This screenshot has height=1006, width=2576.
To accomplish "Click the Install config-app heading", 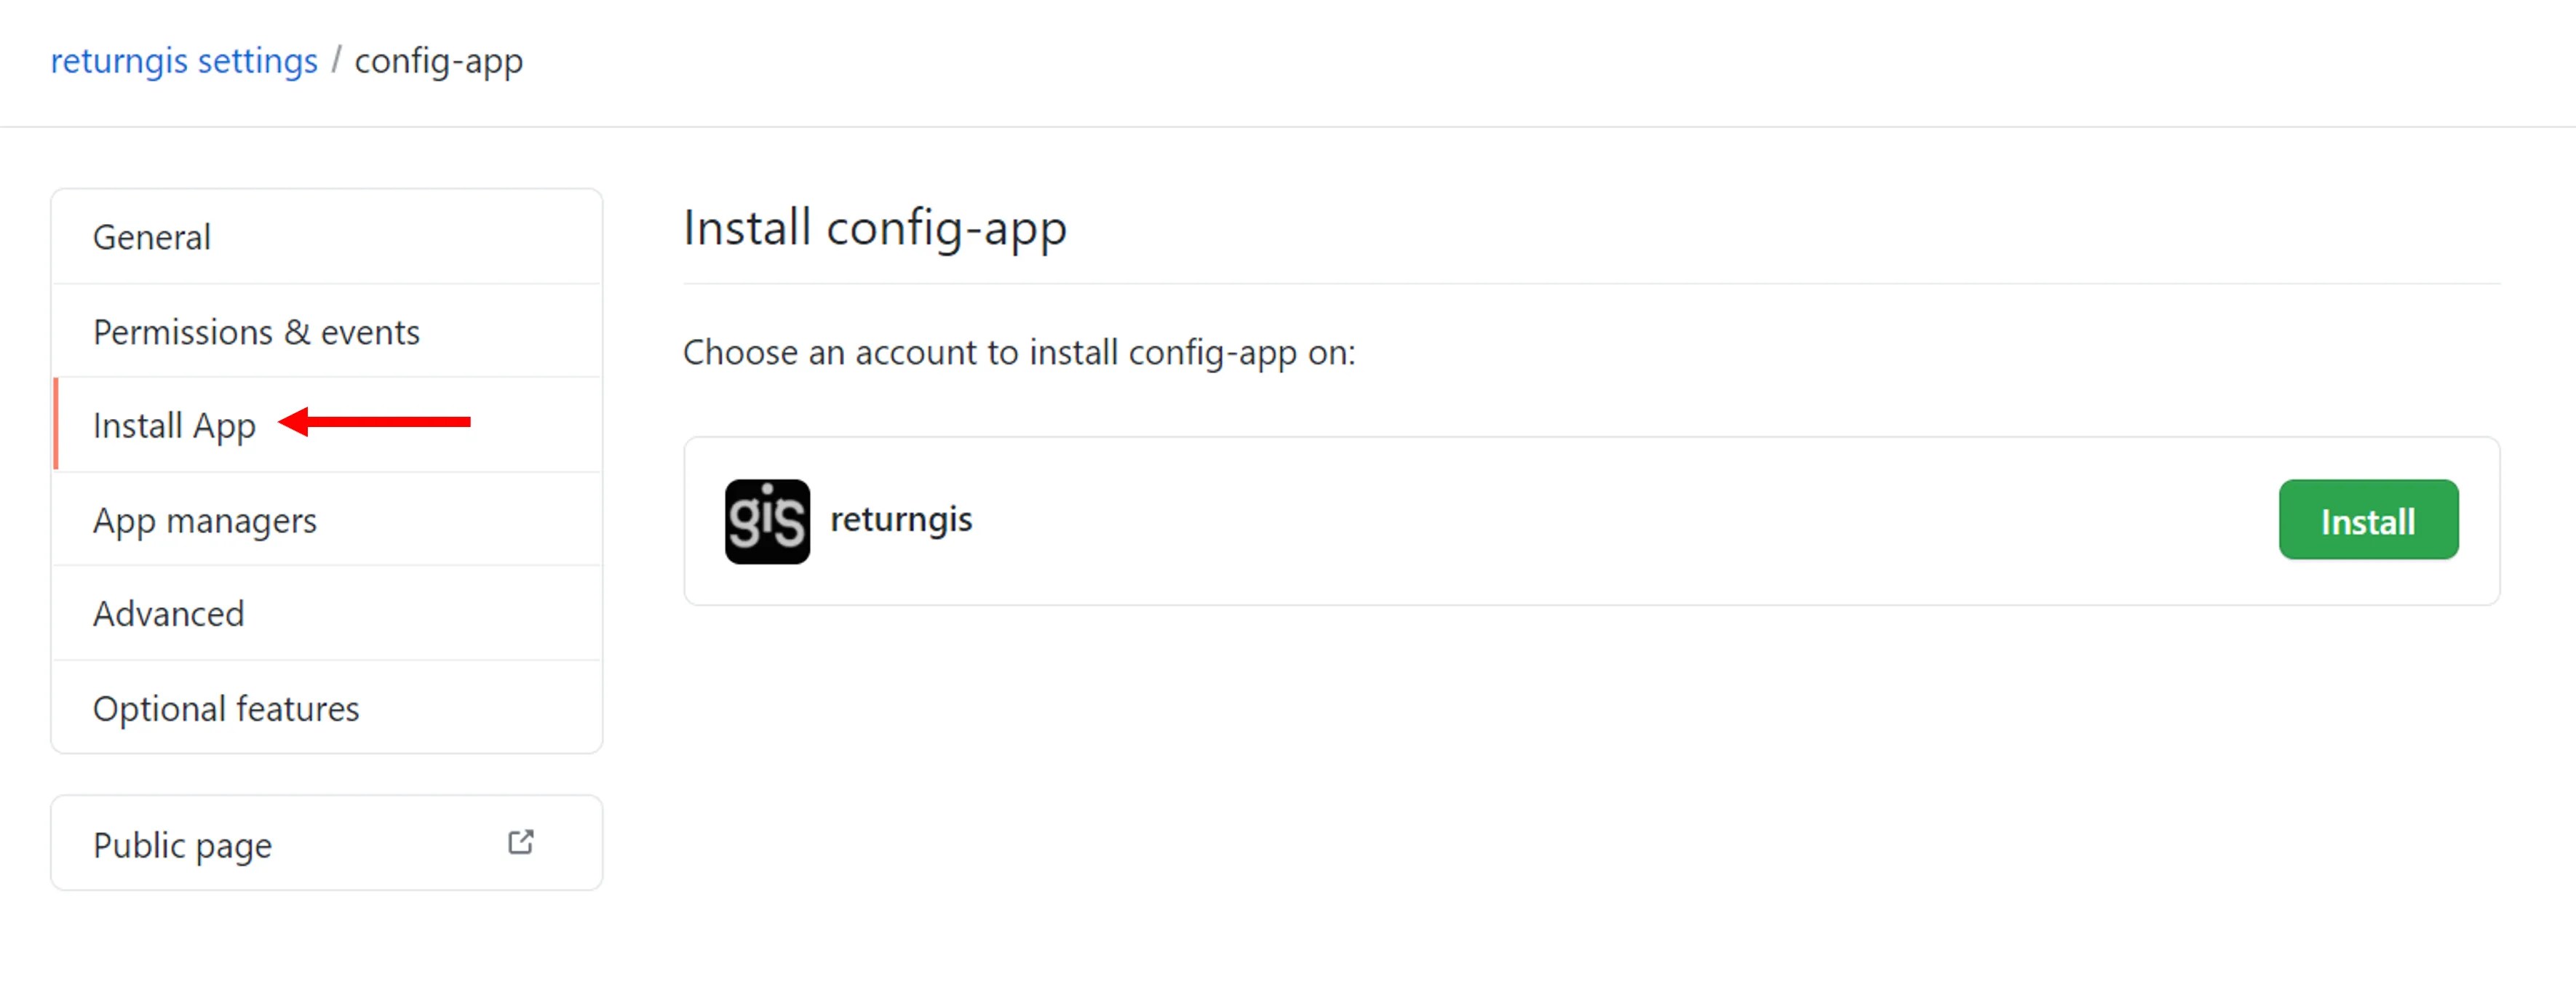I will (x=875, y=228).
